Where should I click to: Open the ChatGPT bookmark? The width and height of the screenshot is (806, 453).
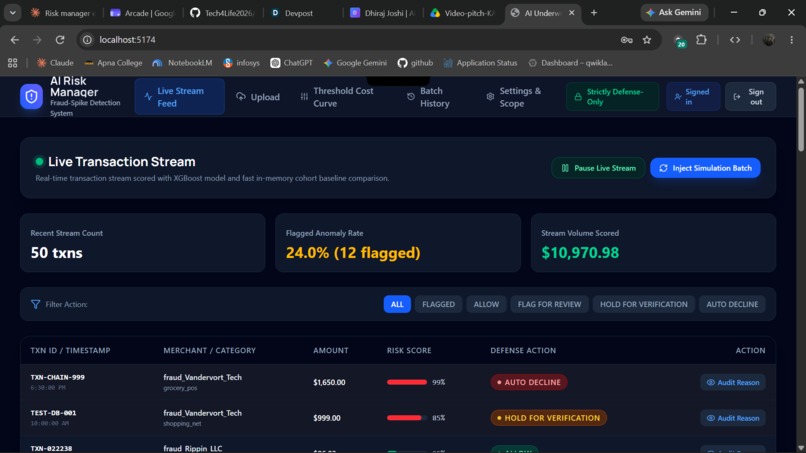(x=291, y=63)
